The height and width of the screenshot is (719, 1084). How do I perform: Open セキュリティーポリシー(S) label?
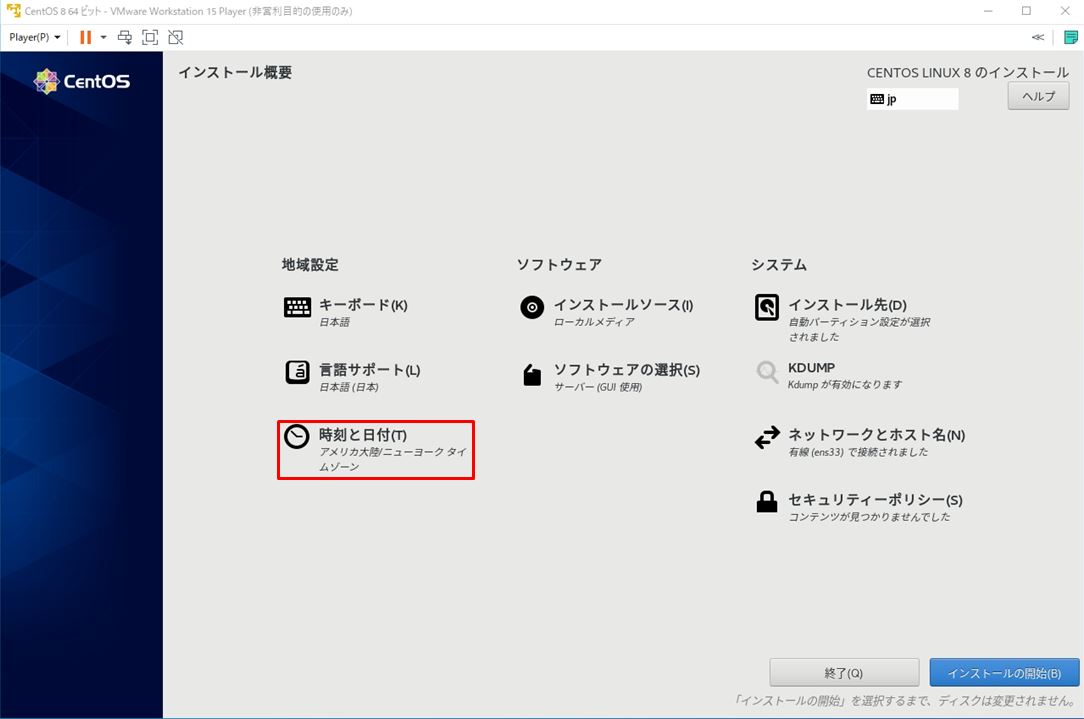875,500
